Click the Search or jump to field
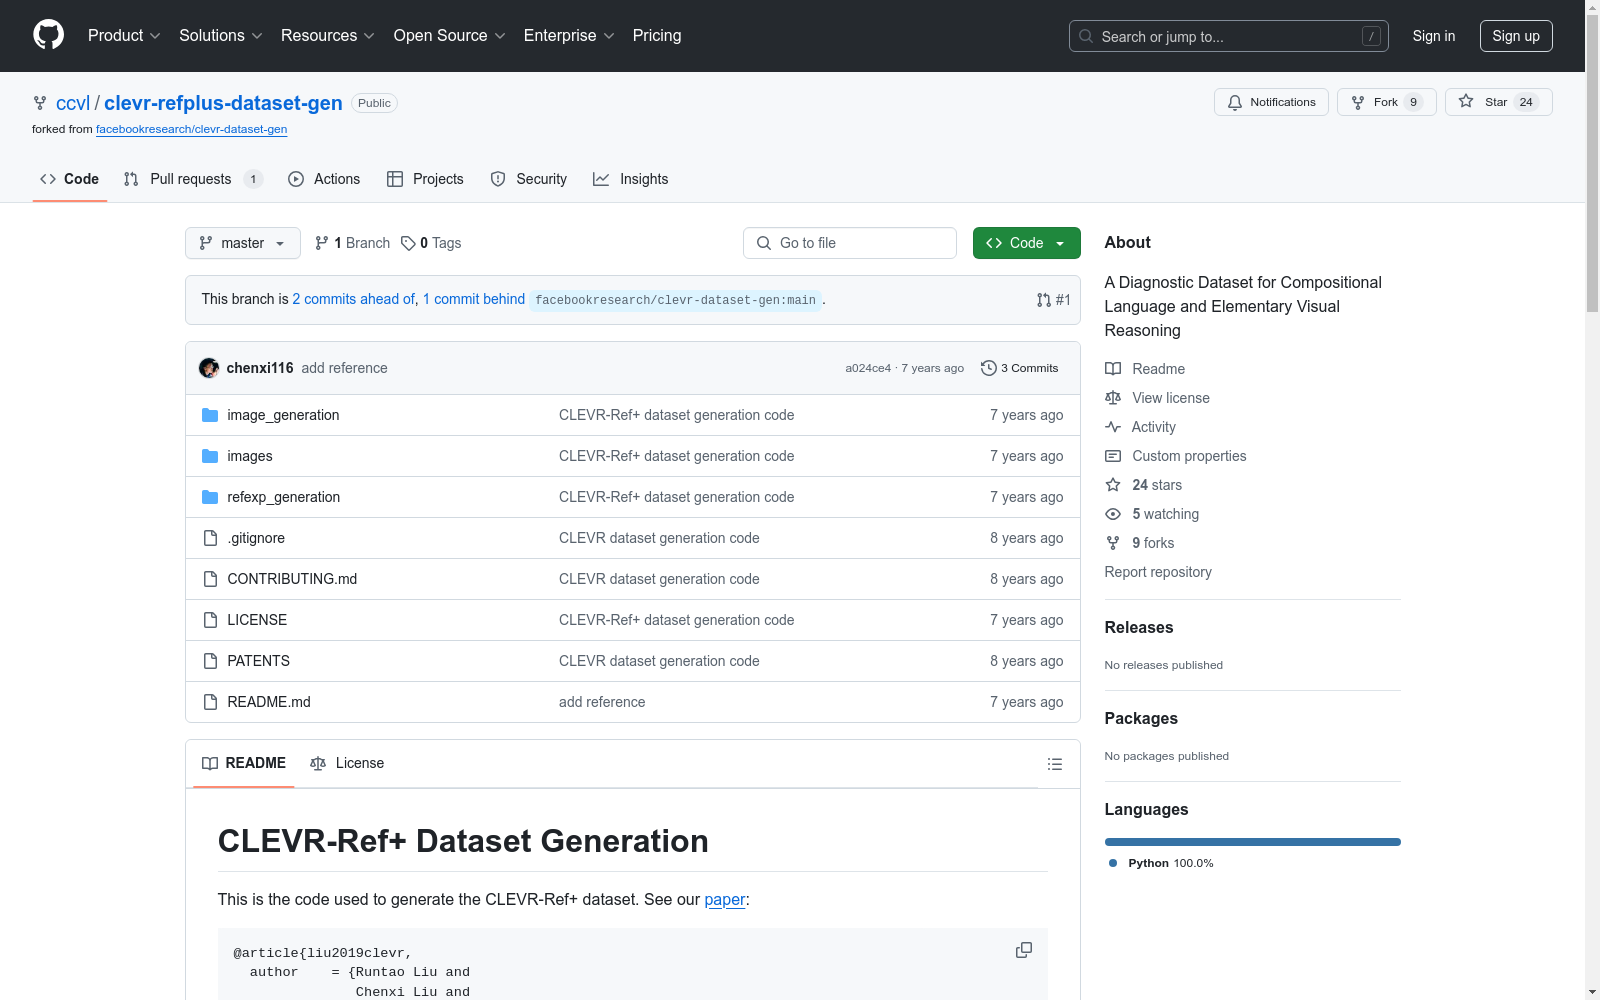 [x=1229, y=36]
